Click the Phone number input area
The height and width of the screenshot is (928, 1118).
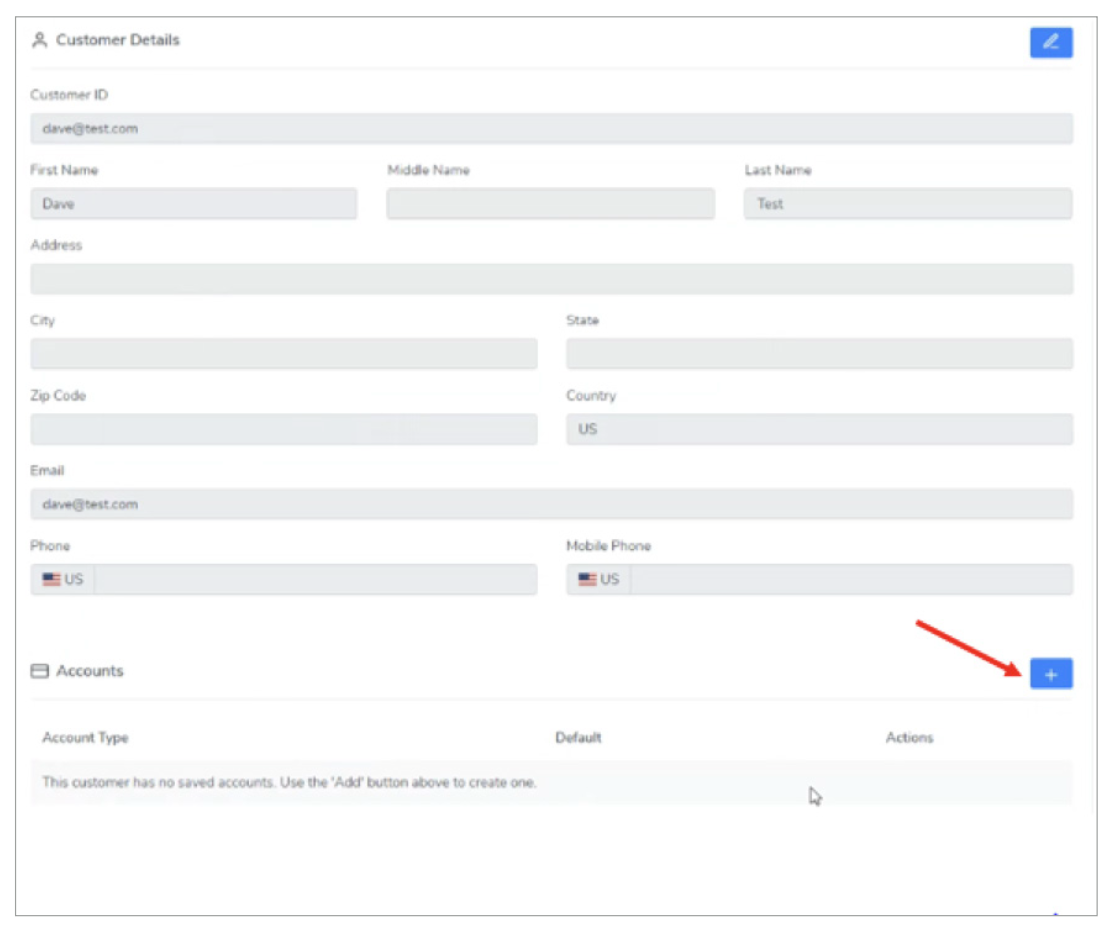pyautogui.click(x=315, y=580)
